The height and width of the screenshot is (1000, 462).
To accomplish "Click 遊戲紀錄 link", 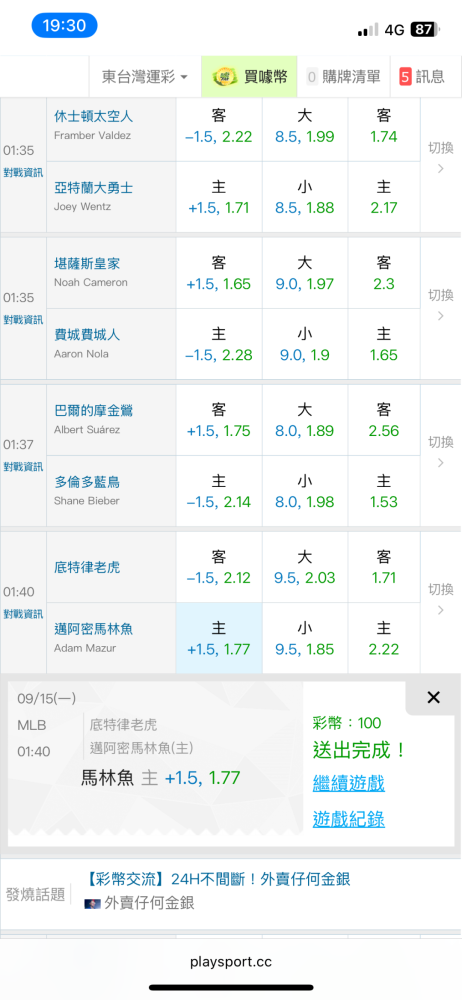I will pyautogui.click(x=348, y=818).
